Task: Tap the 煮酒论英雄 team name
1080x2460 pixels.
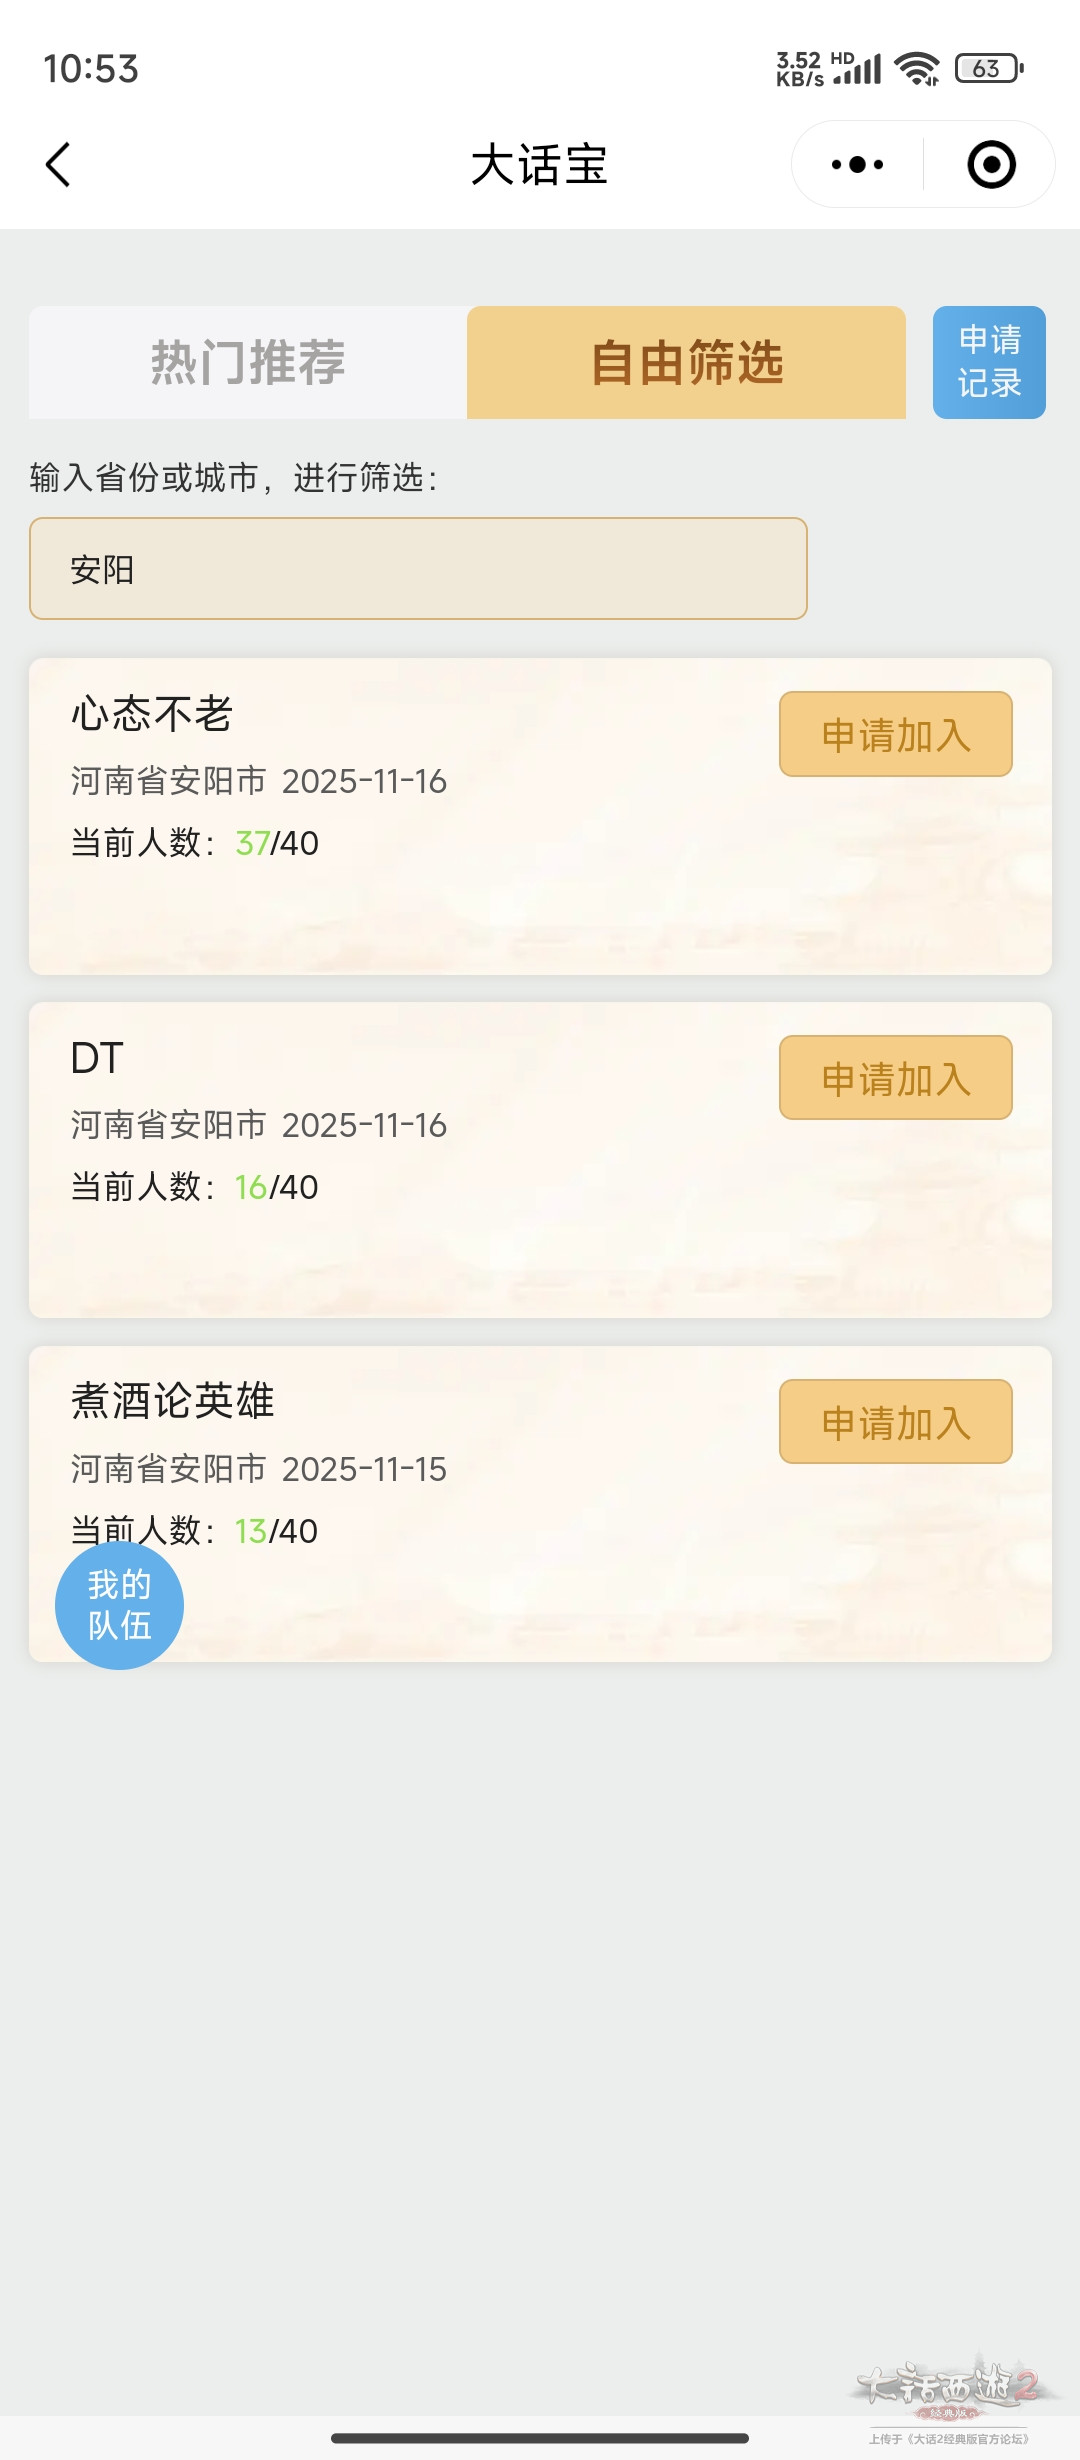Action: pyautogui.click(x=172, y=1401)
